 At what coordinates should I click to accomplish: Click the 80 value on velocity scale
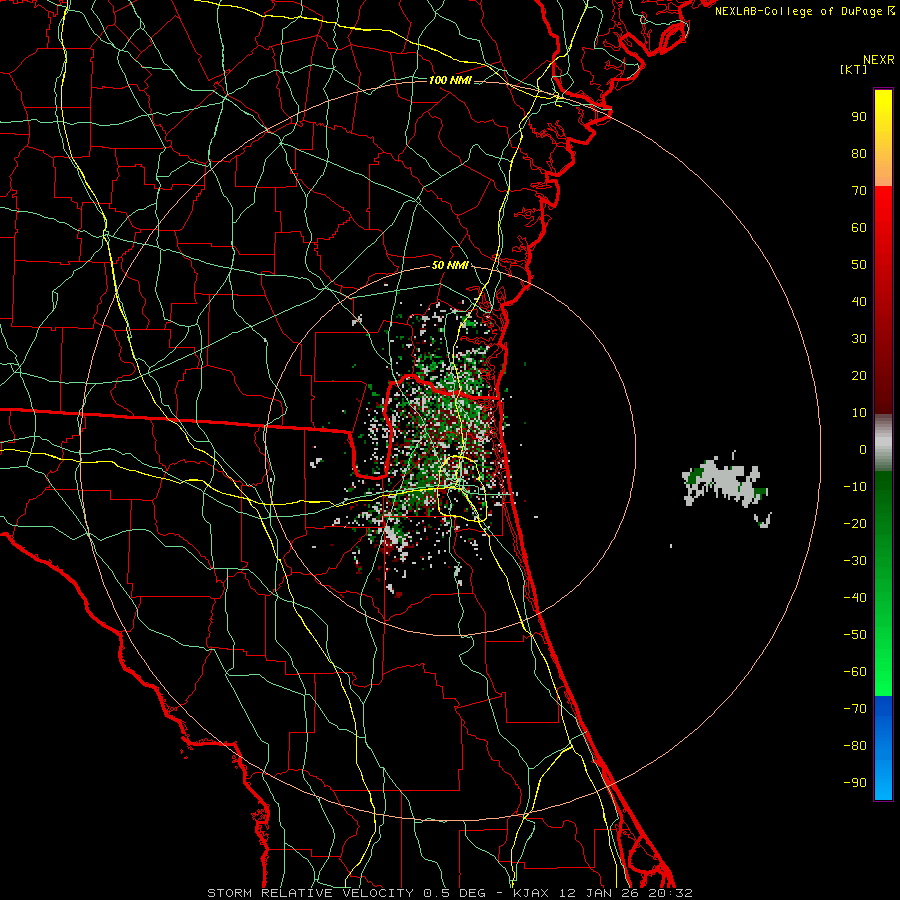click(859, 153)
